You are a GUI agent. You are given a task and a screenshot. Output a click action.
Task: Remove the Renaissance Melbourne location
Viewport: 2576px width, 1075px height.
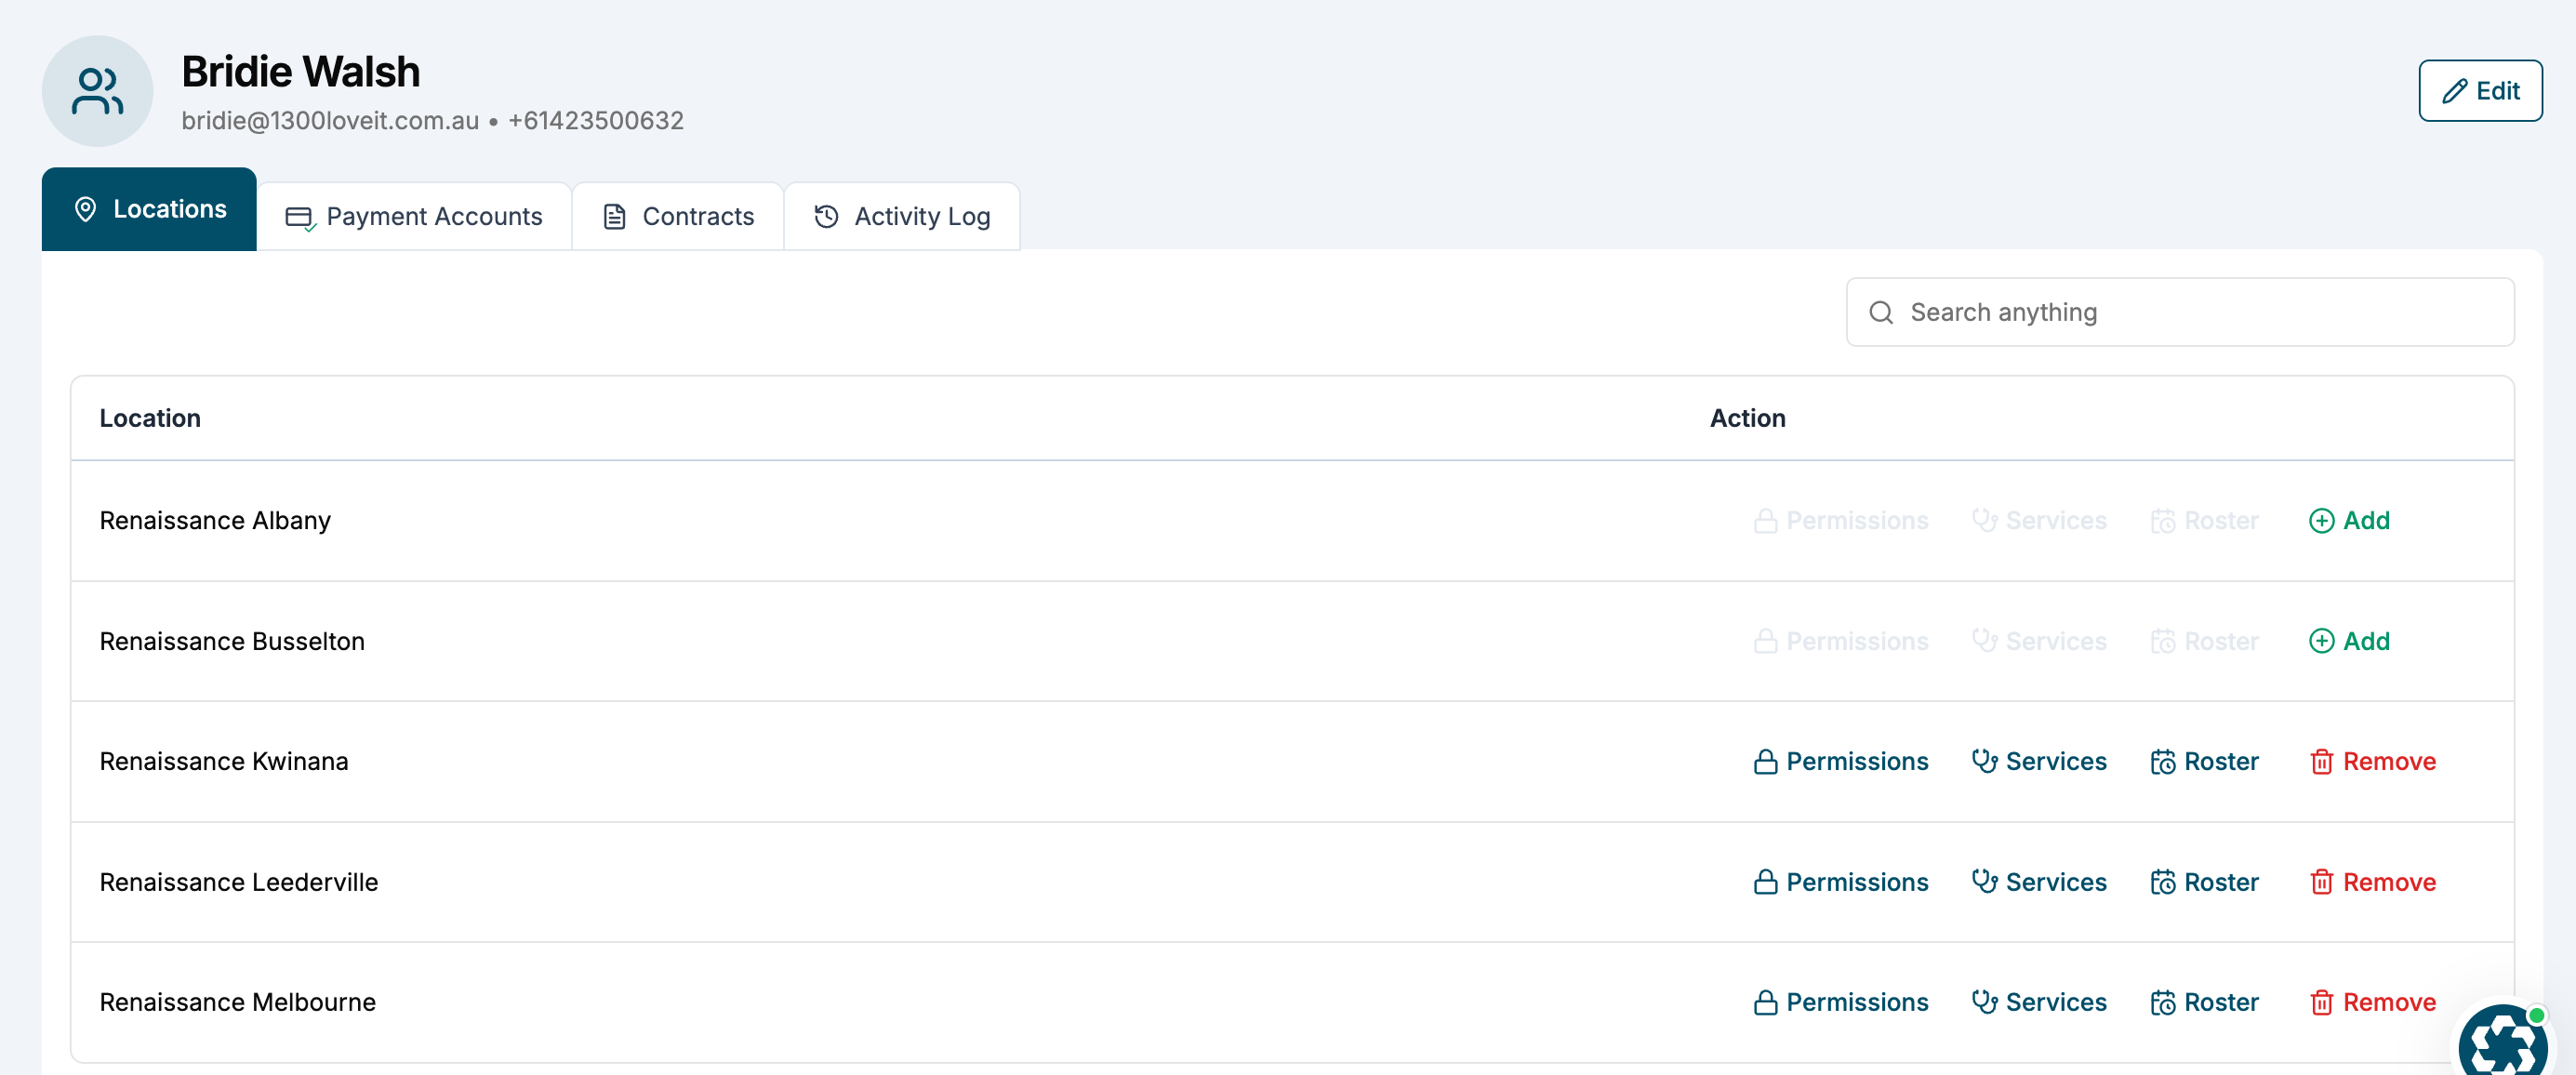2372,1002
